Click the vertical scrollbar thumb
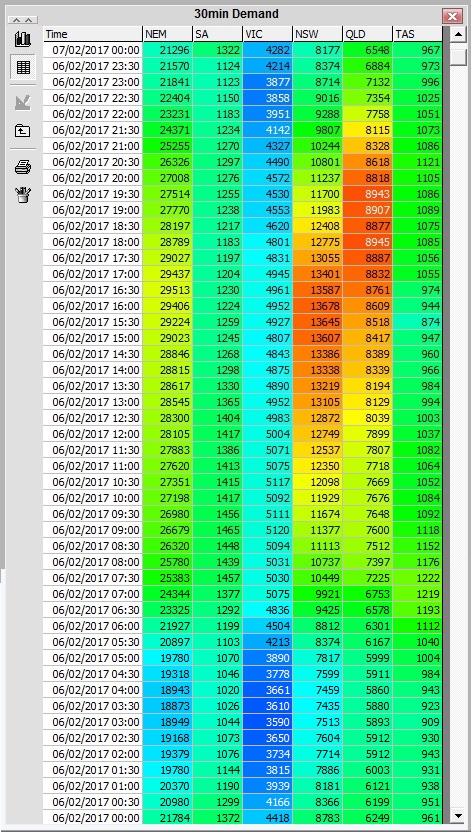 point(458,55)
